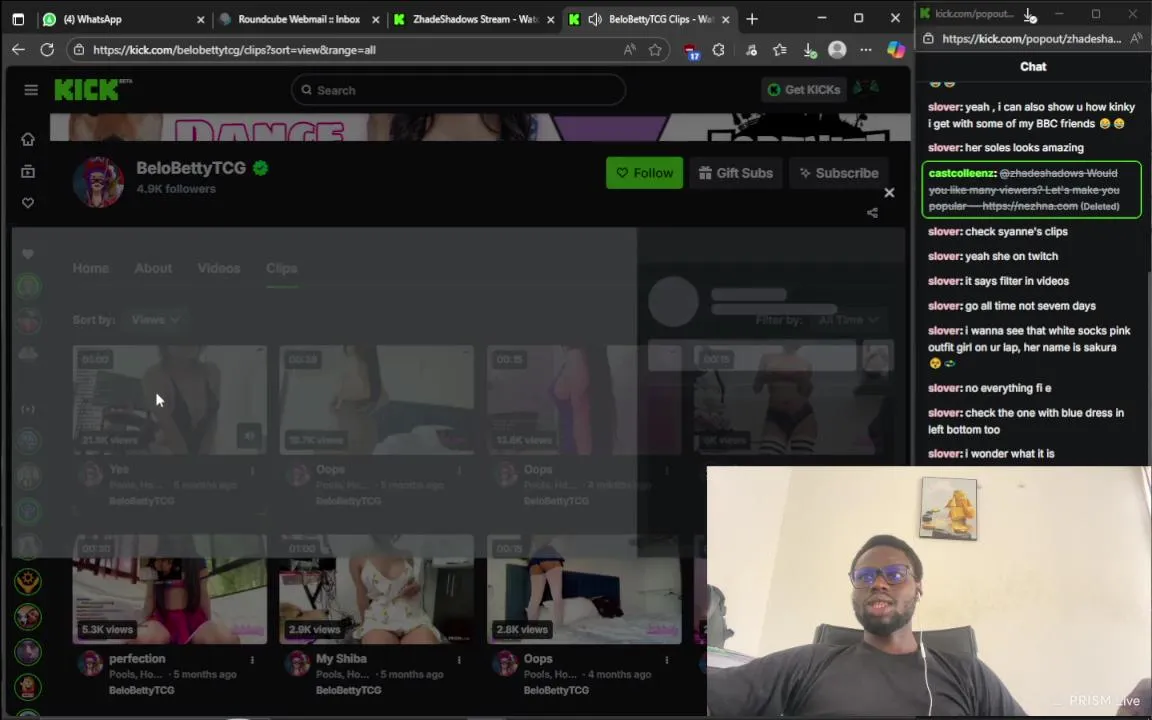Click BeloBettyTCG name under perfection clip
The height and width of the screenshot is (720, 1152).
tap(142, 691)
